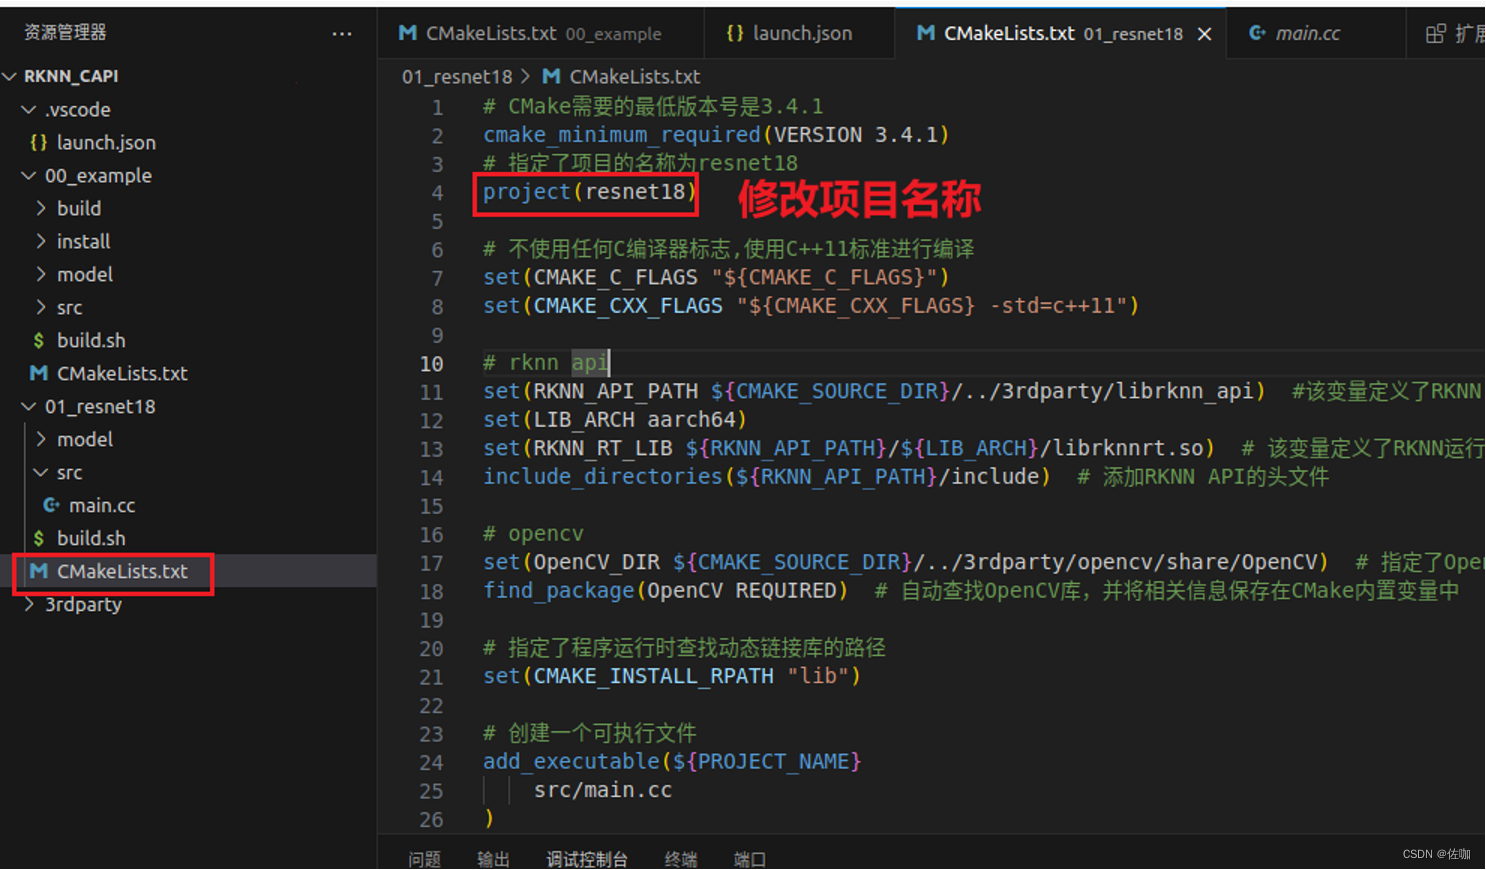Viewport: 1486px width, 870px height.
Task: Open the 输出 (Output) panel tab
Action: [x=494, y=859]
